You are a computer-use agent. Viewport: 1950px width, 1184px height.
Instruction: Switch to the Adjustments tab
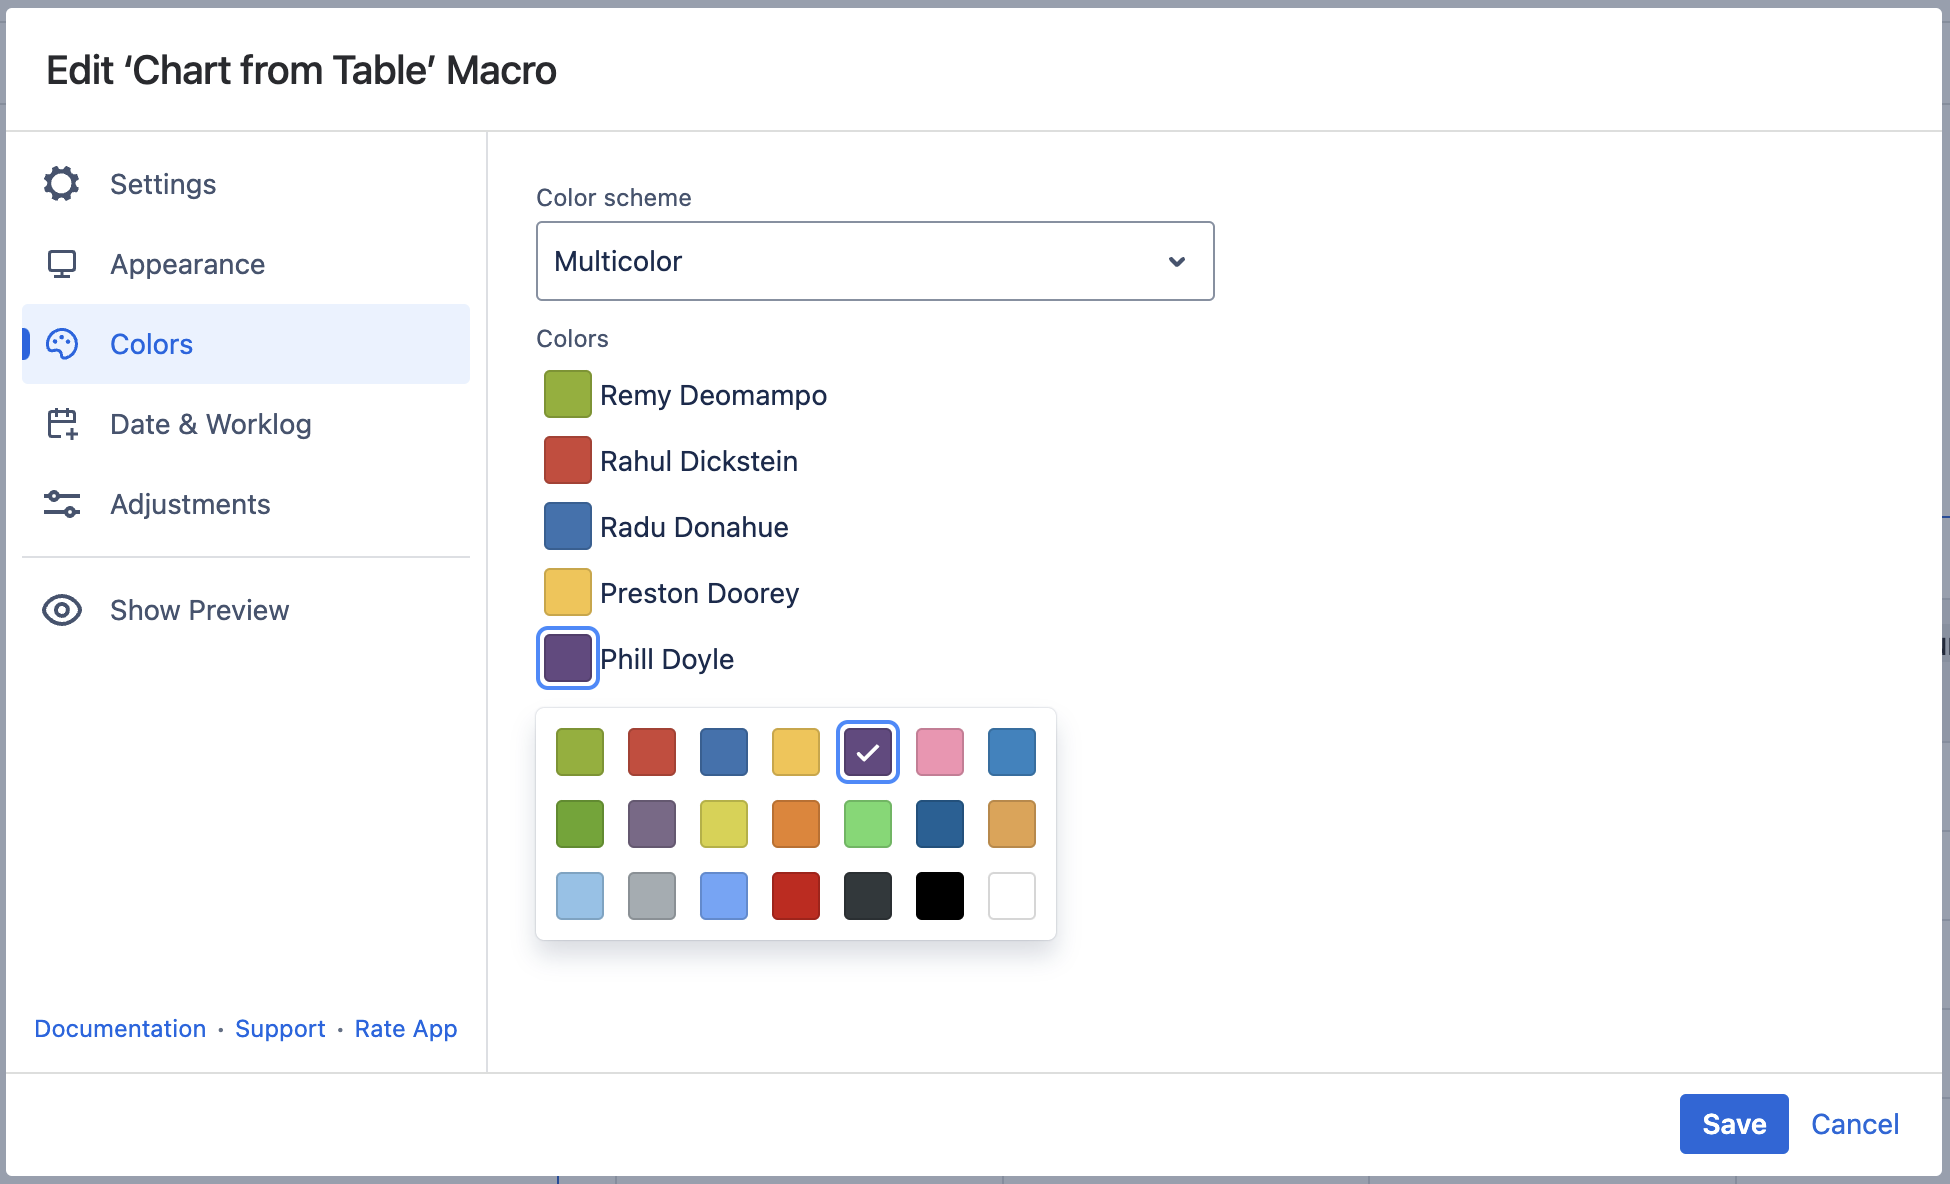[190, 504]
